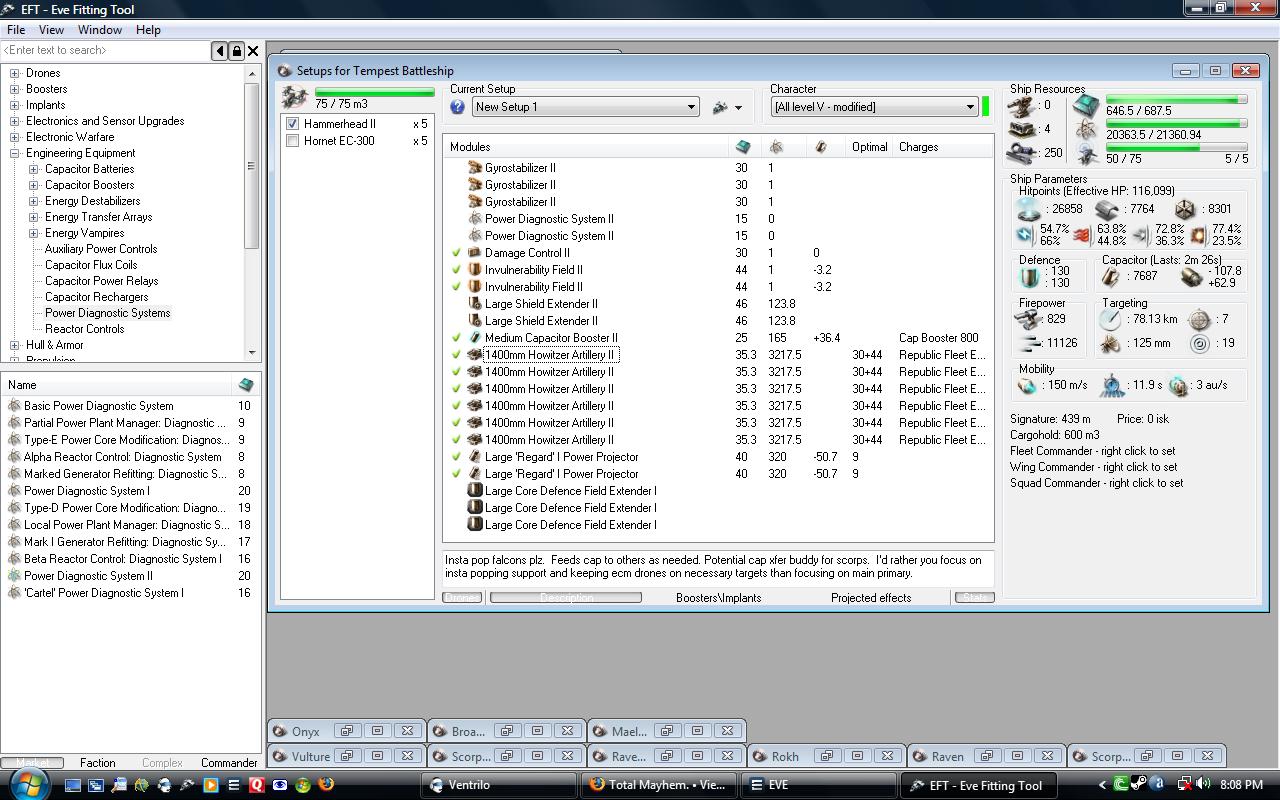Toggle the active checkmark on Large 'Regard' I Power Projector
1280x800 pixels.
pos(457,457)
